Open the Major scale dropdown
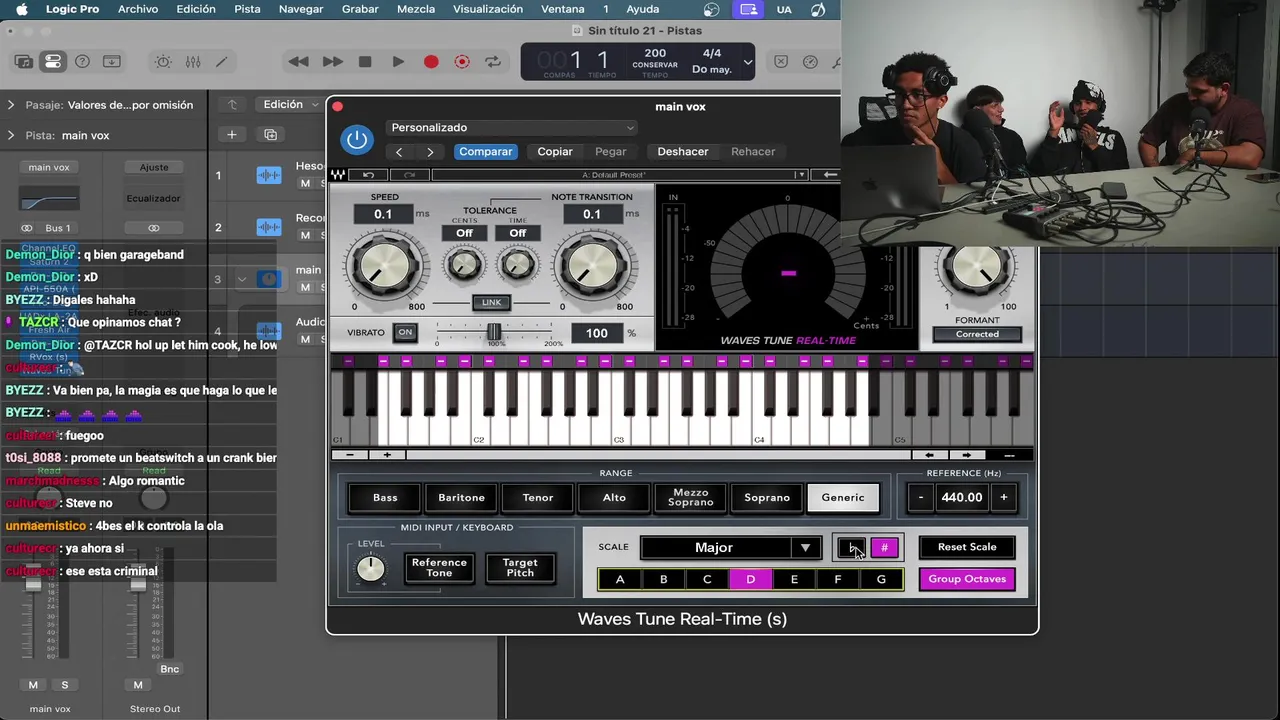This screenshot has height=720, width=1280. tap(730, 547)
